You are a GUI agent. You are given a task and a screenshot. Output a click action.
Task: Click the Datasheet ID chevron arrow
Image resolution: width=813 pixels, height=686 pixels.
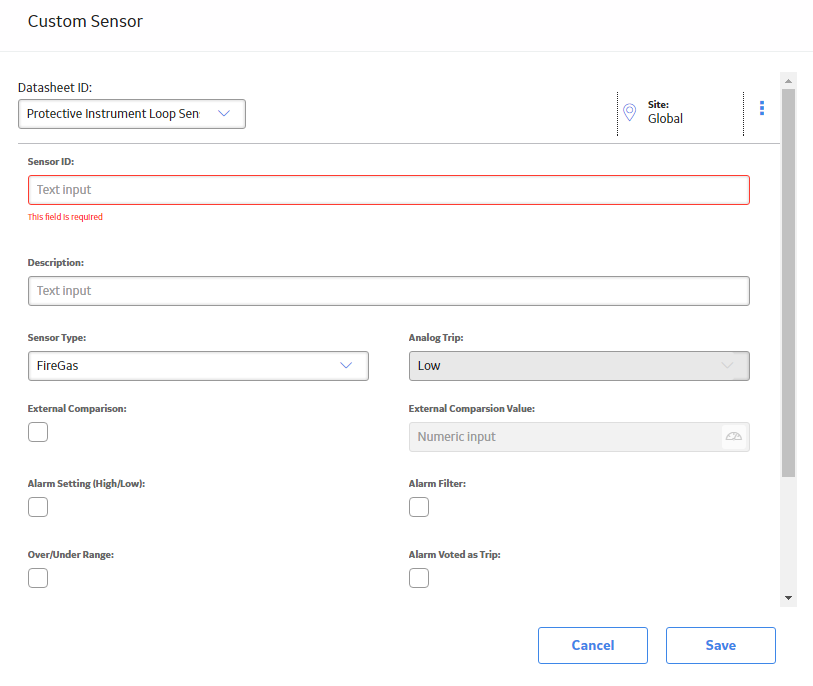coord(224,114)
